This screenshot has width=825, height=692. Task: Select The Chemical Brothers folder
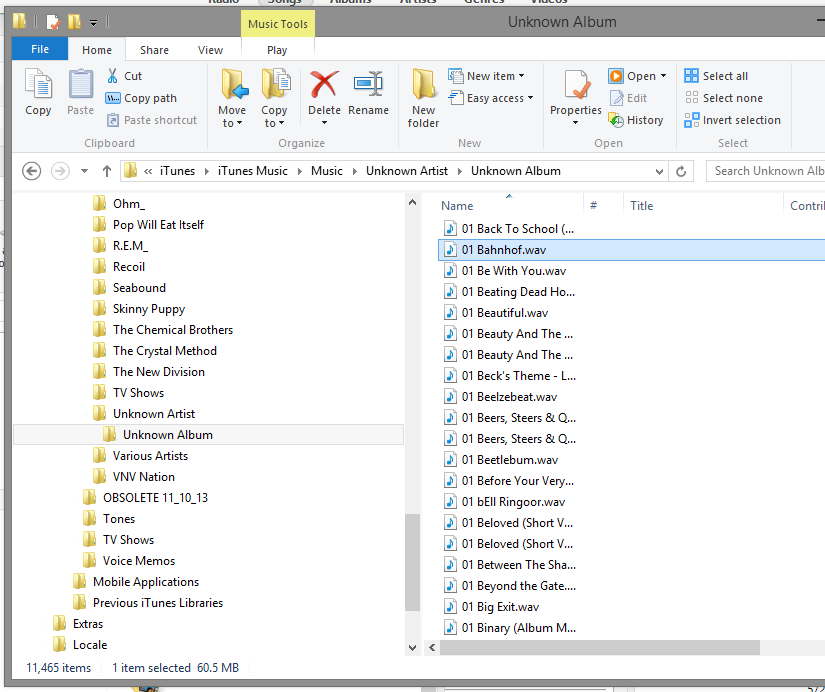[173, 330]
